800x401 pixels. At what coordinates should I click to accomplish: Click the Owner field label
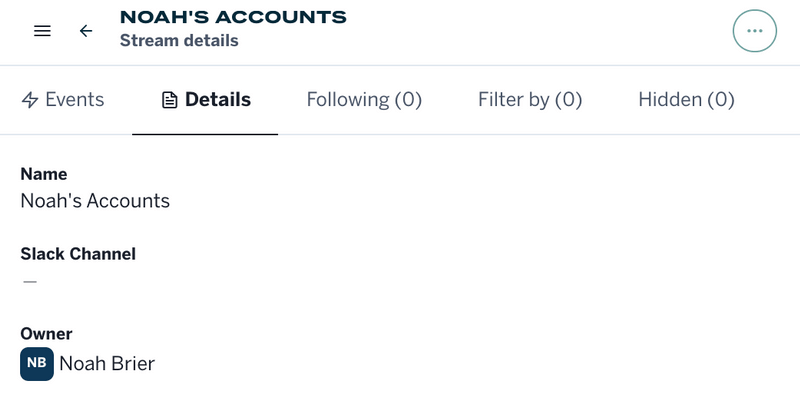(x=46, y=334)
